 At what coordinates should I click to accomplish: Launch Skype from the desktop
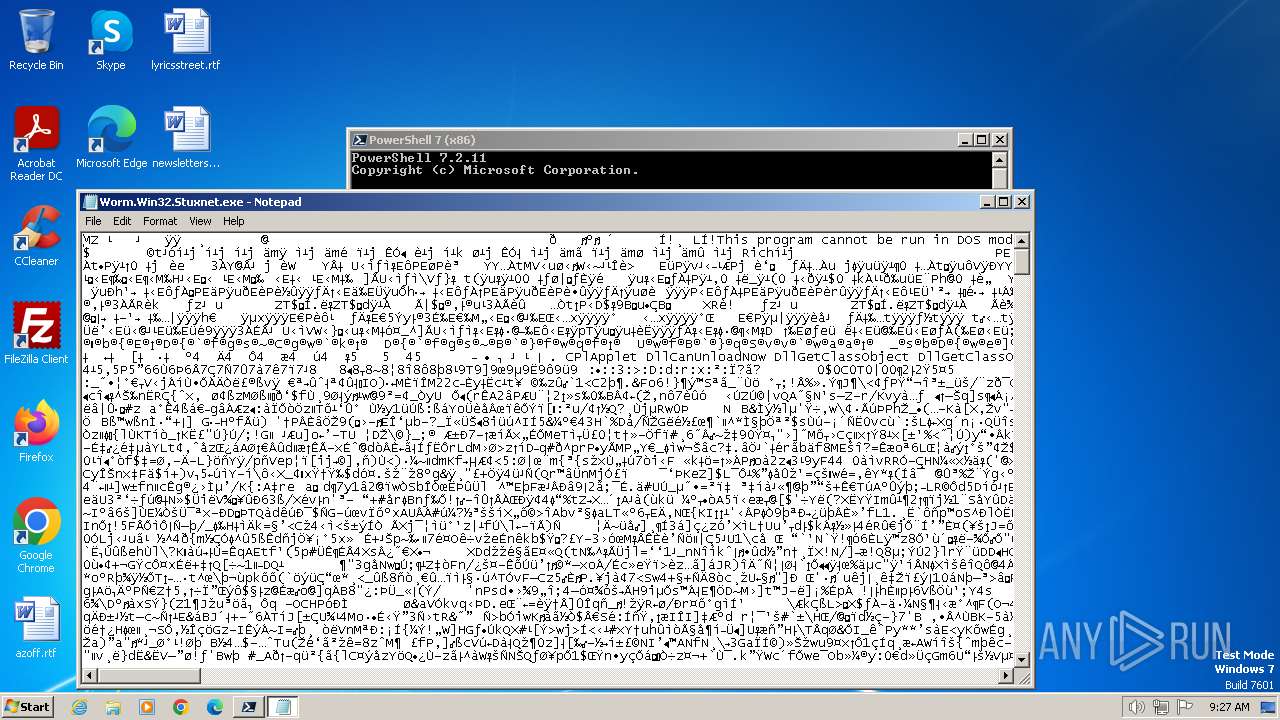point(110,40)
